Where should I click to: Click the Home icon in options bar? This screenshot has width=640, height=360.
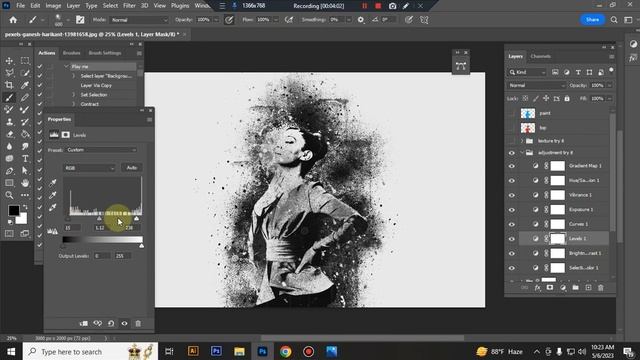(13, 20)
